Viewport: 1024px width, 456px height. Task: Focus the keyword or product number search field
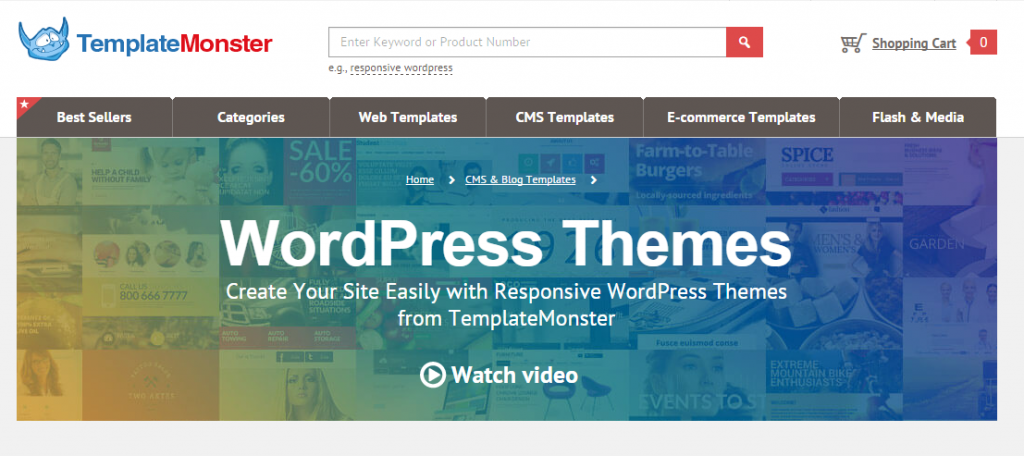click(527, 42)
